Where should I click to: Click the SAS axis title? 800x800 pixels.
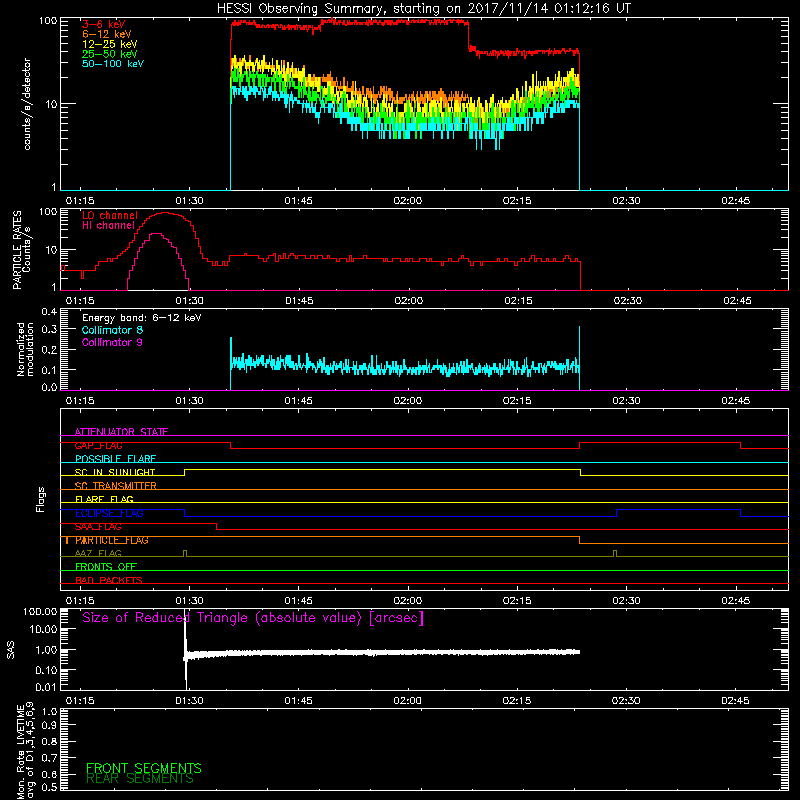(x=10, y=649)
